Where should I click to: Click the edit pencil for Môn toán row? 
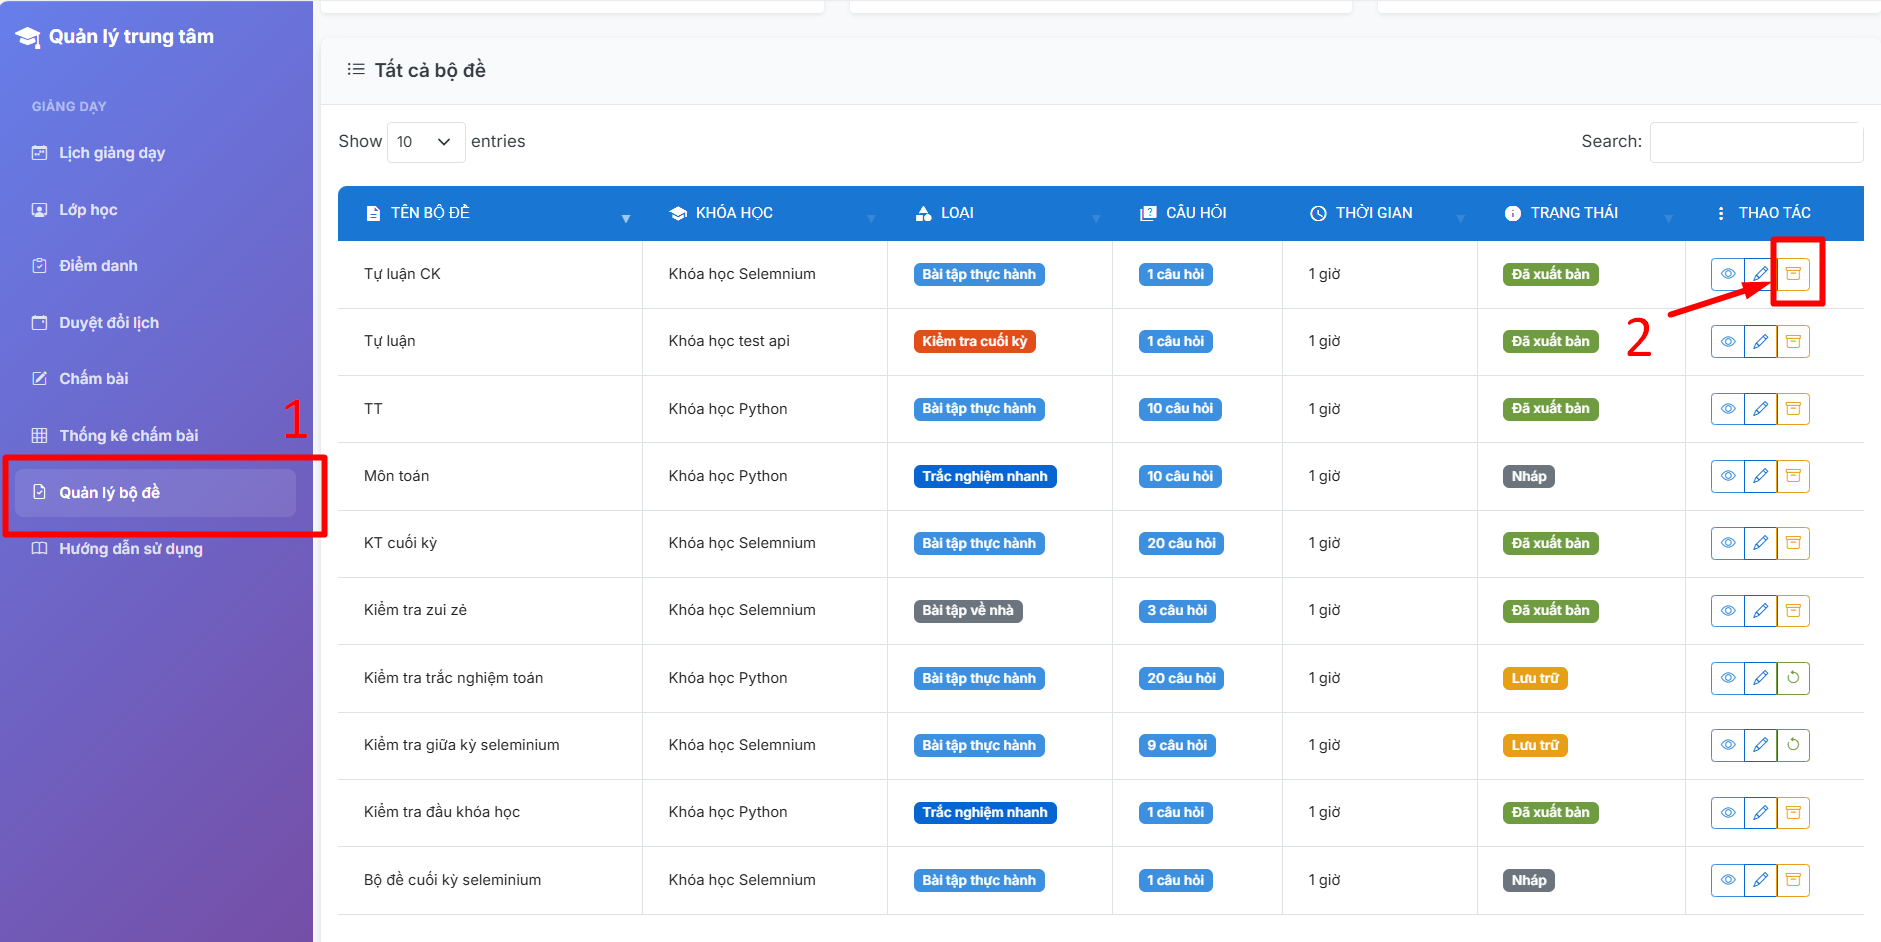1760,476
